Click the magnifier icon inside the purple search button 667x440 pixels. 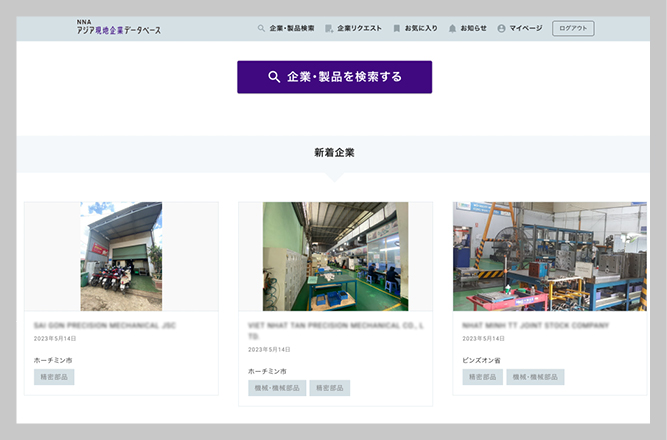click(274, 77)
